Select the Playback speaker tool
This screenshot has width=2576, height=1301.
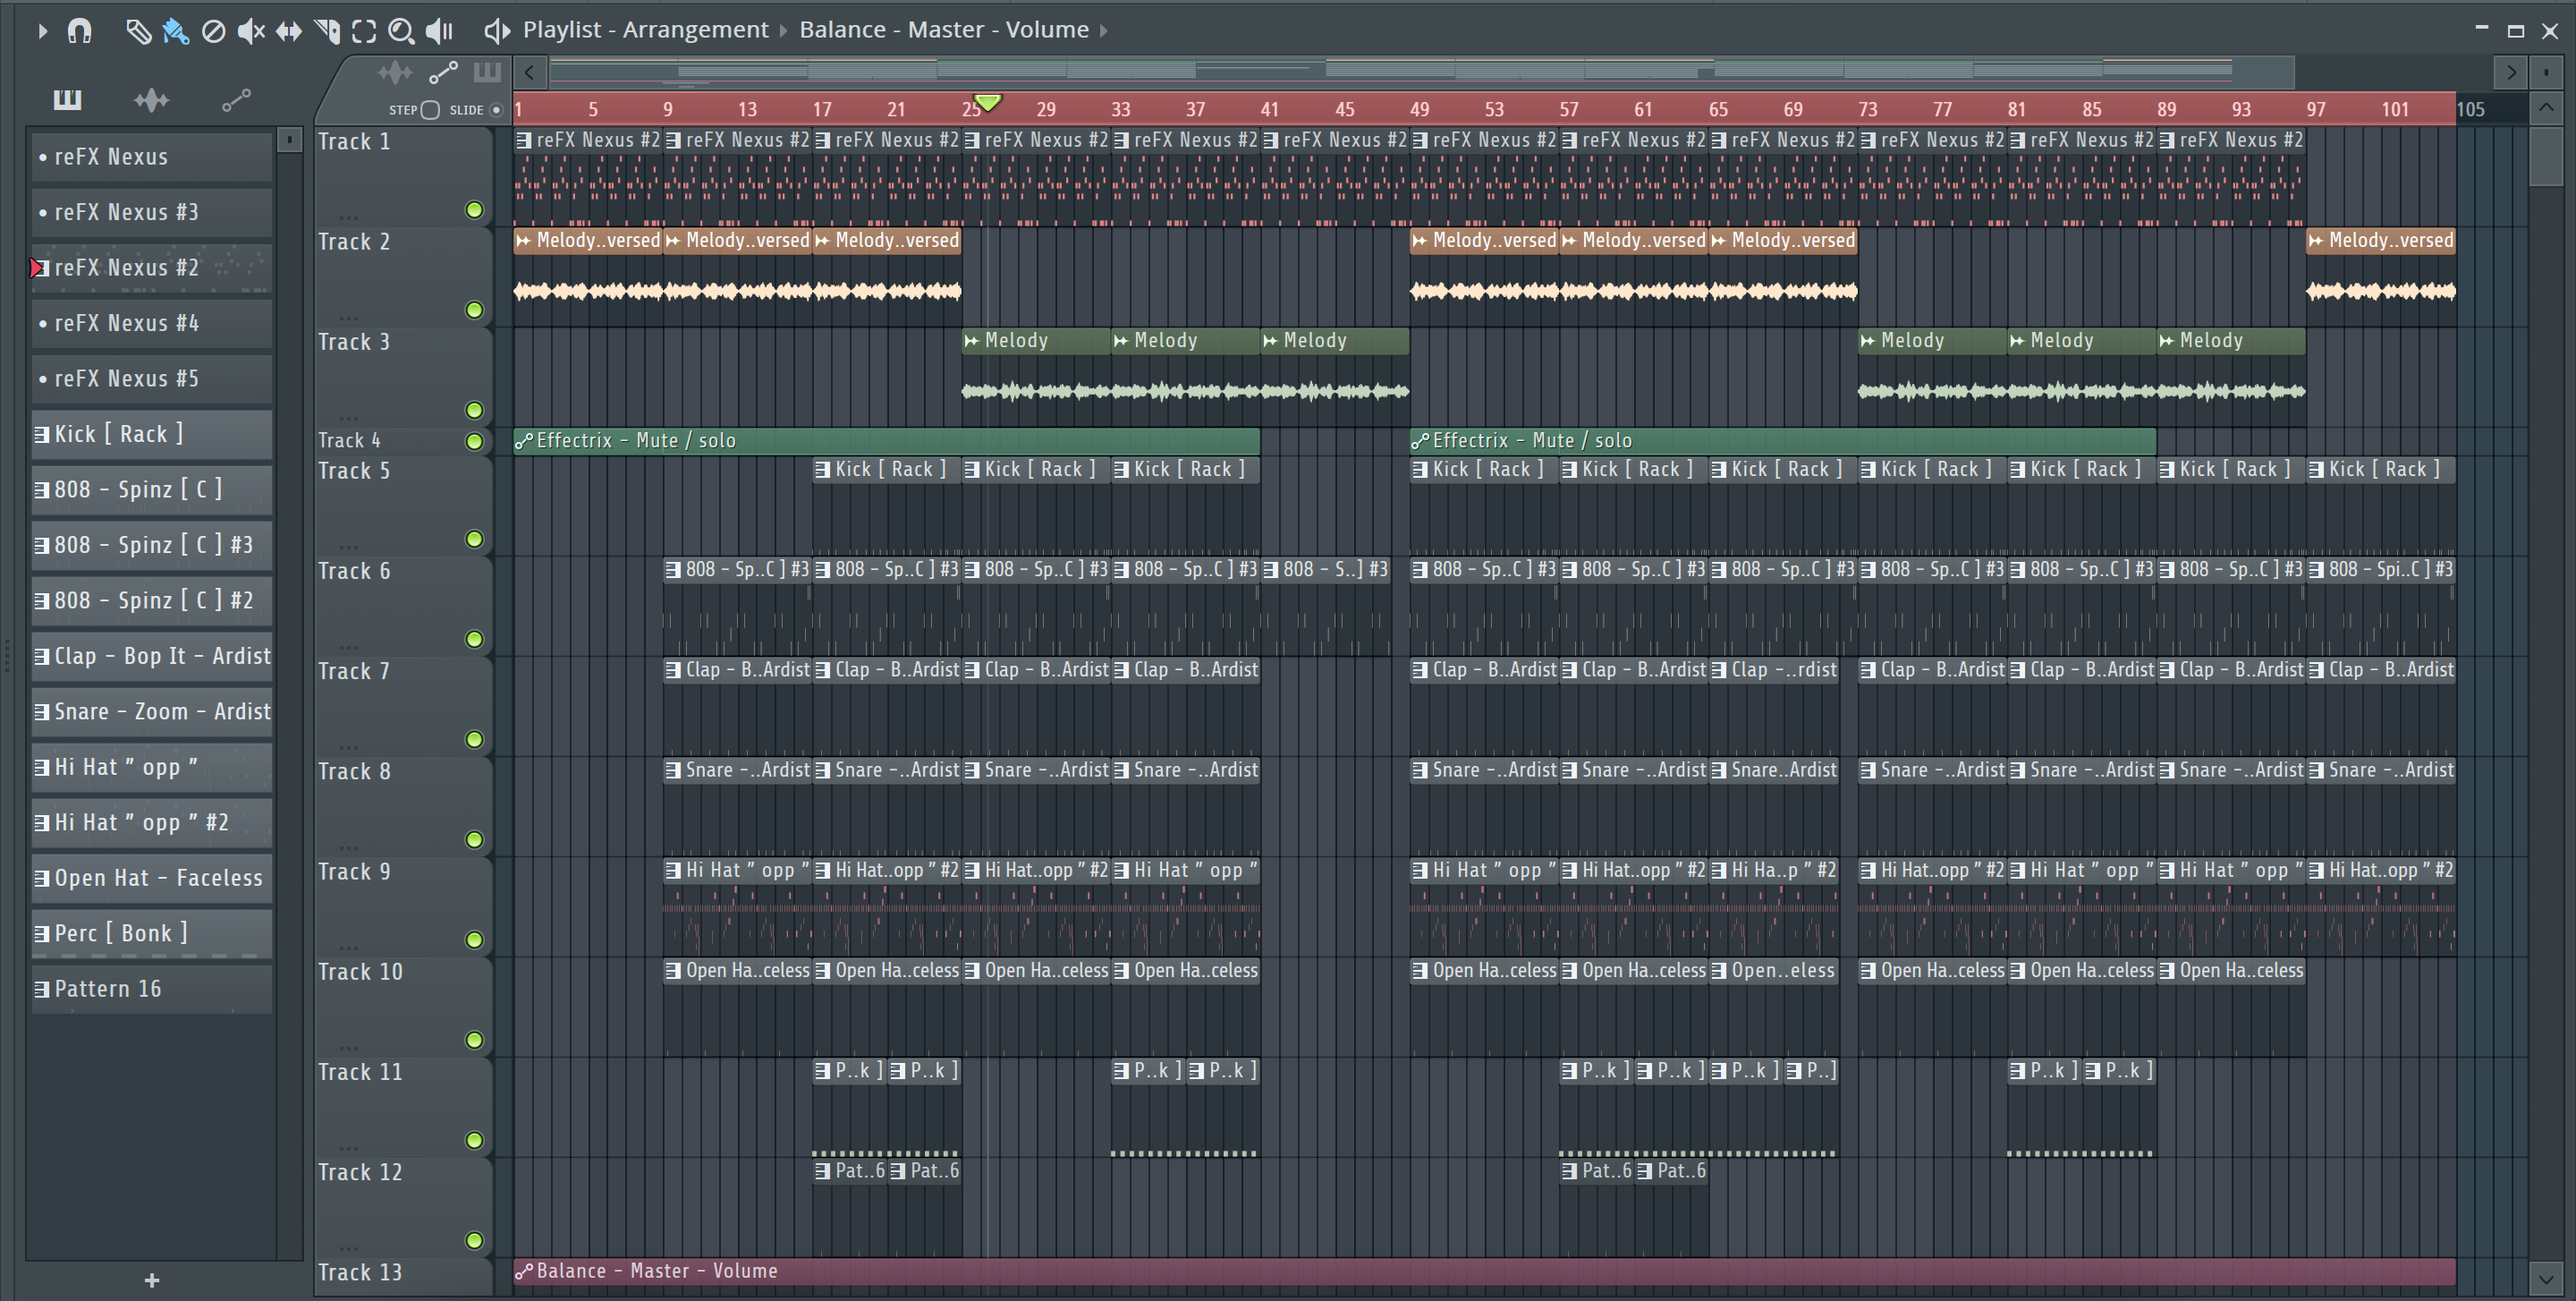pyautogui.click(x=439, y=31)
